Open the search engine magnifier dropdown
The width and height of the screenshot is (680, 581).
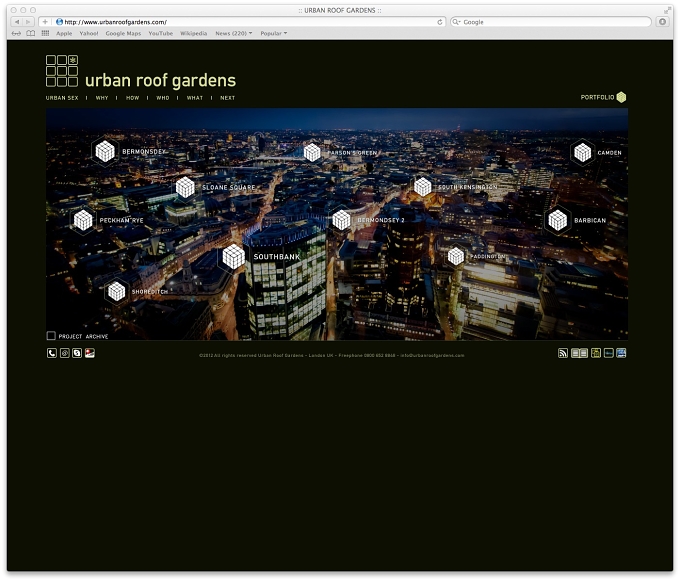[456, 22]
